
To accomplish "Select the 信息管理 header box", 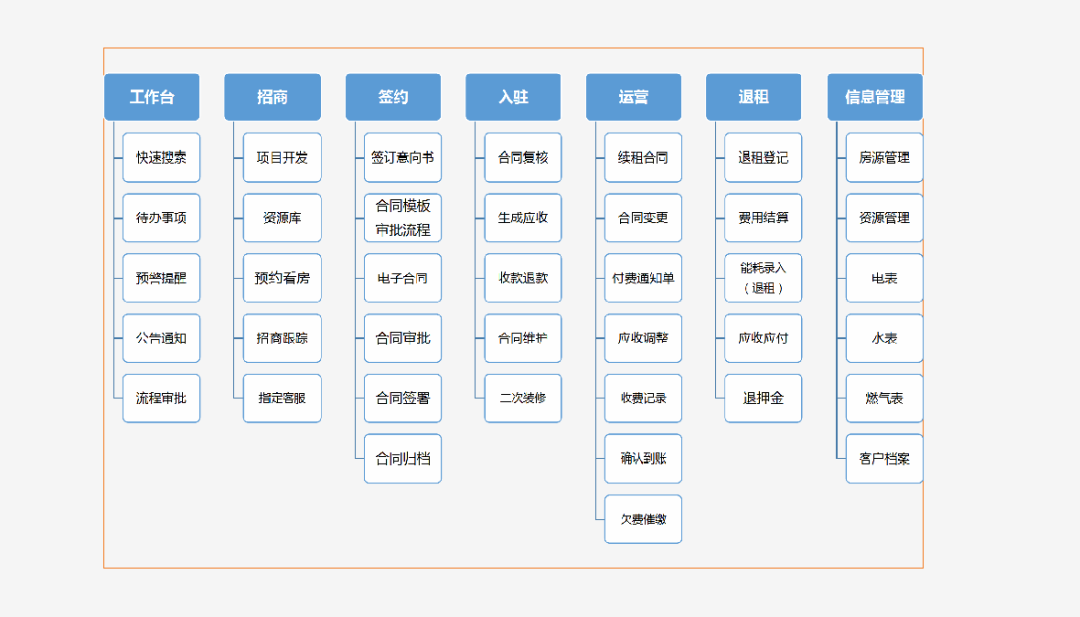I will pos(875,97).
